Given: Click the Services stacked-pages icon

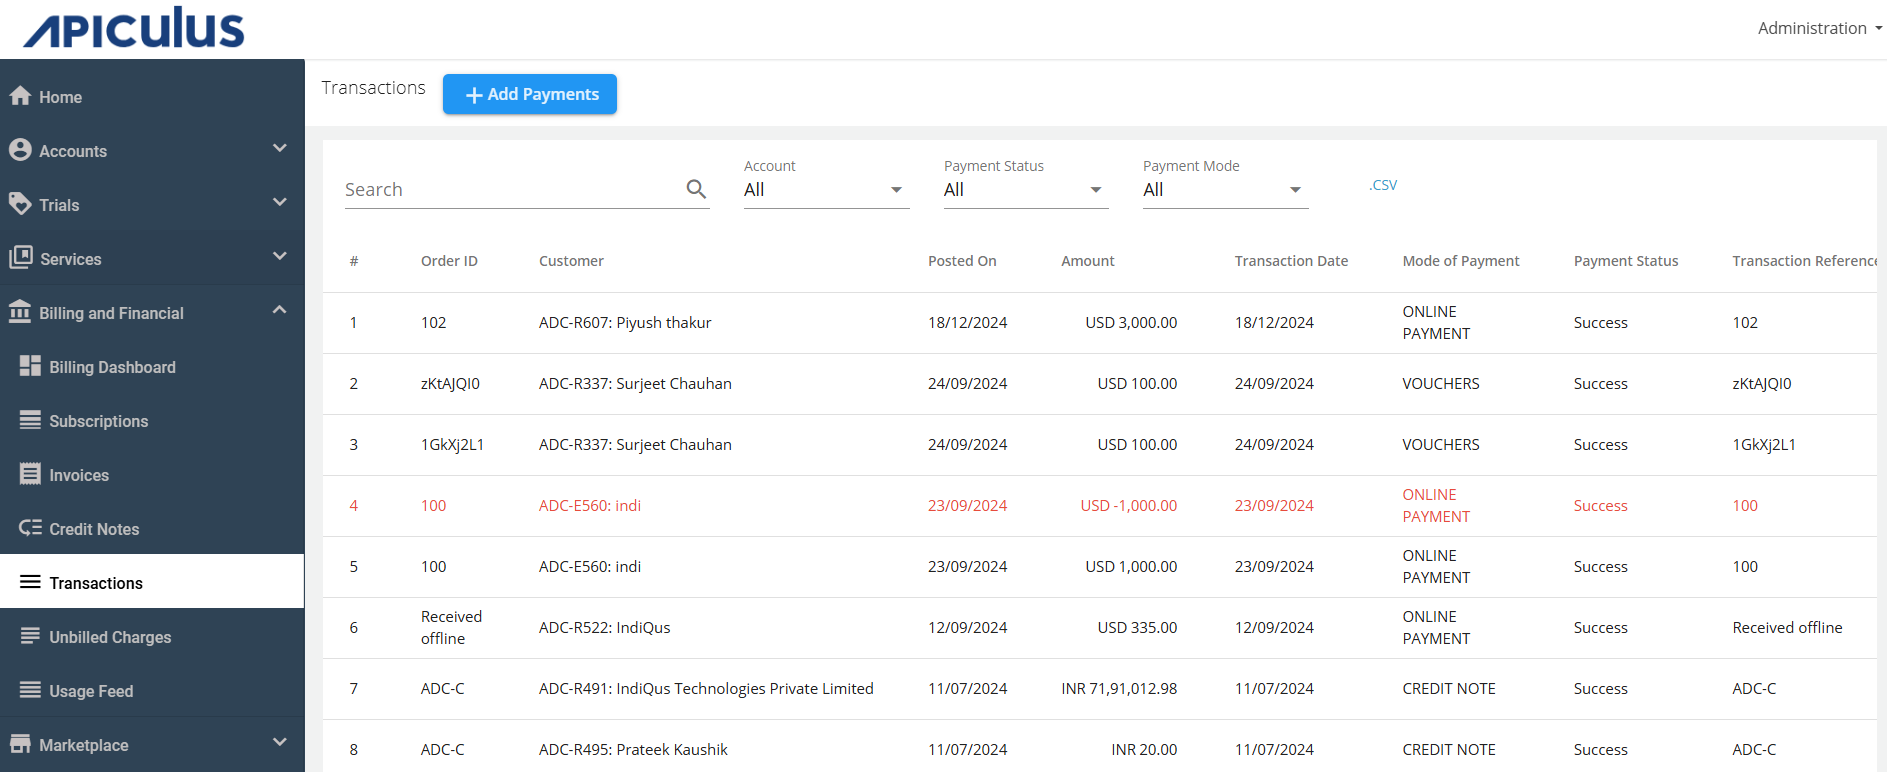Looking at the screenshot, I should point(21,258).
